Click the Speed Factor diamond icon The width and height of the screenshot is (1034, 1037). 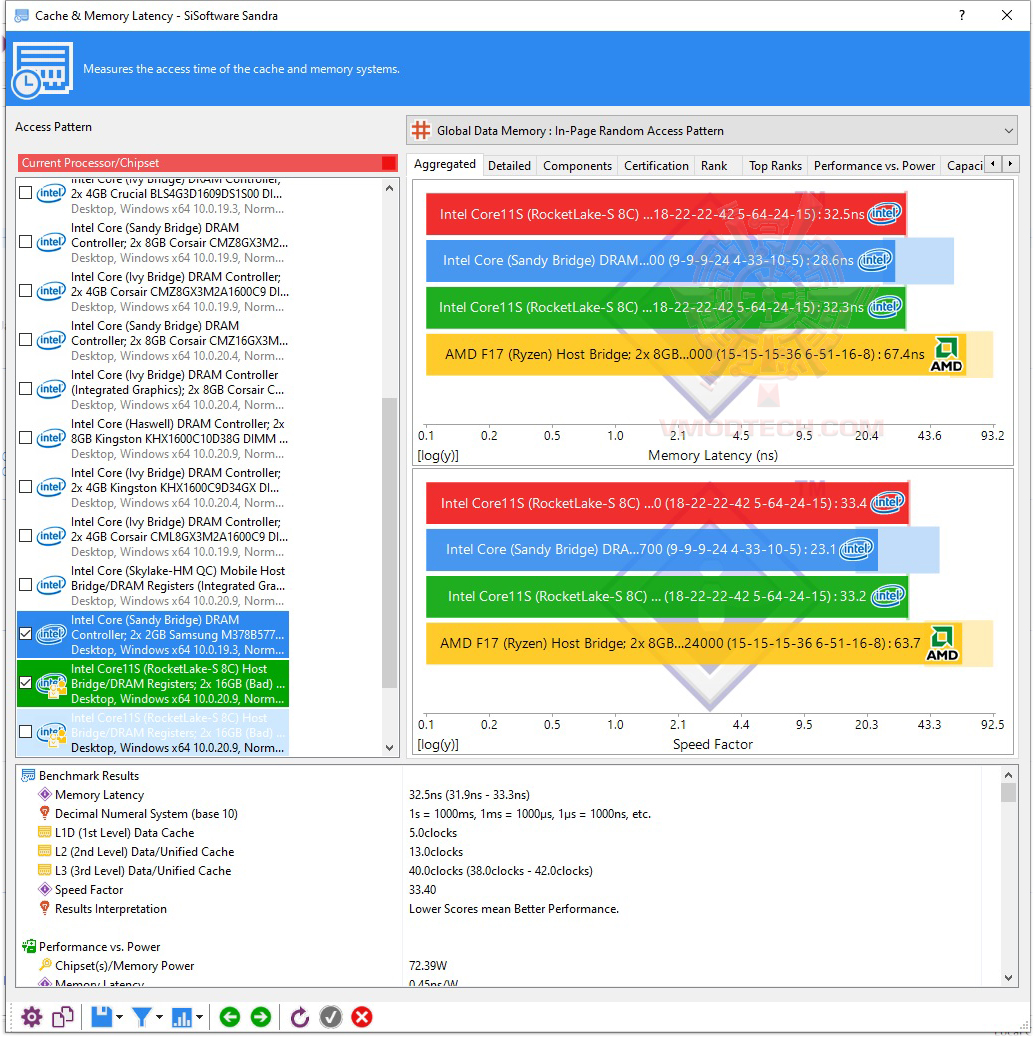44,889
